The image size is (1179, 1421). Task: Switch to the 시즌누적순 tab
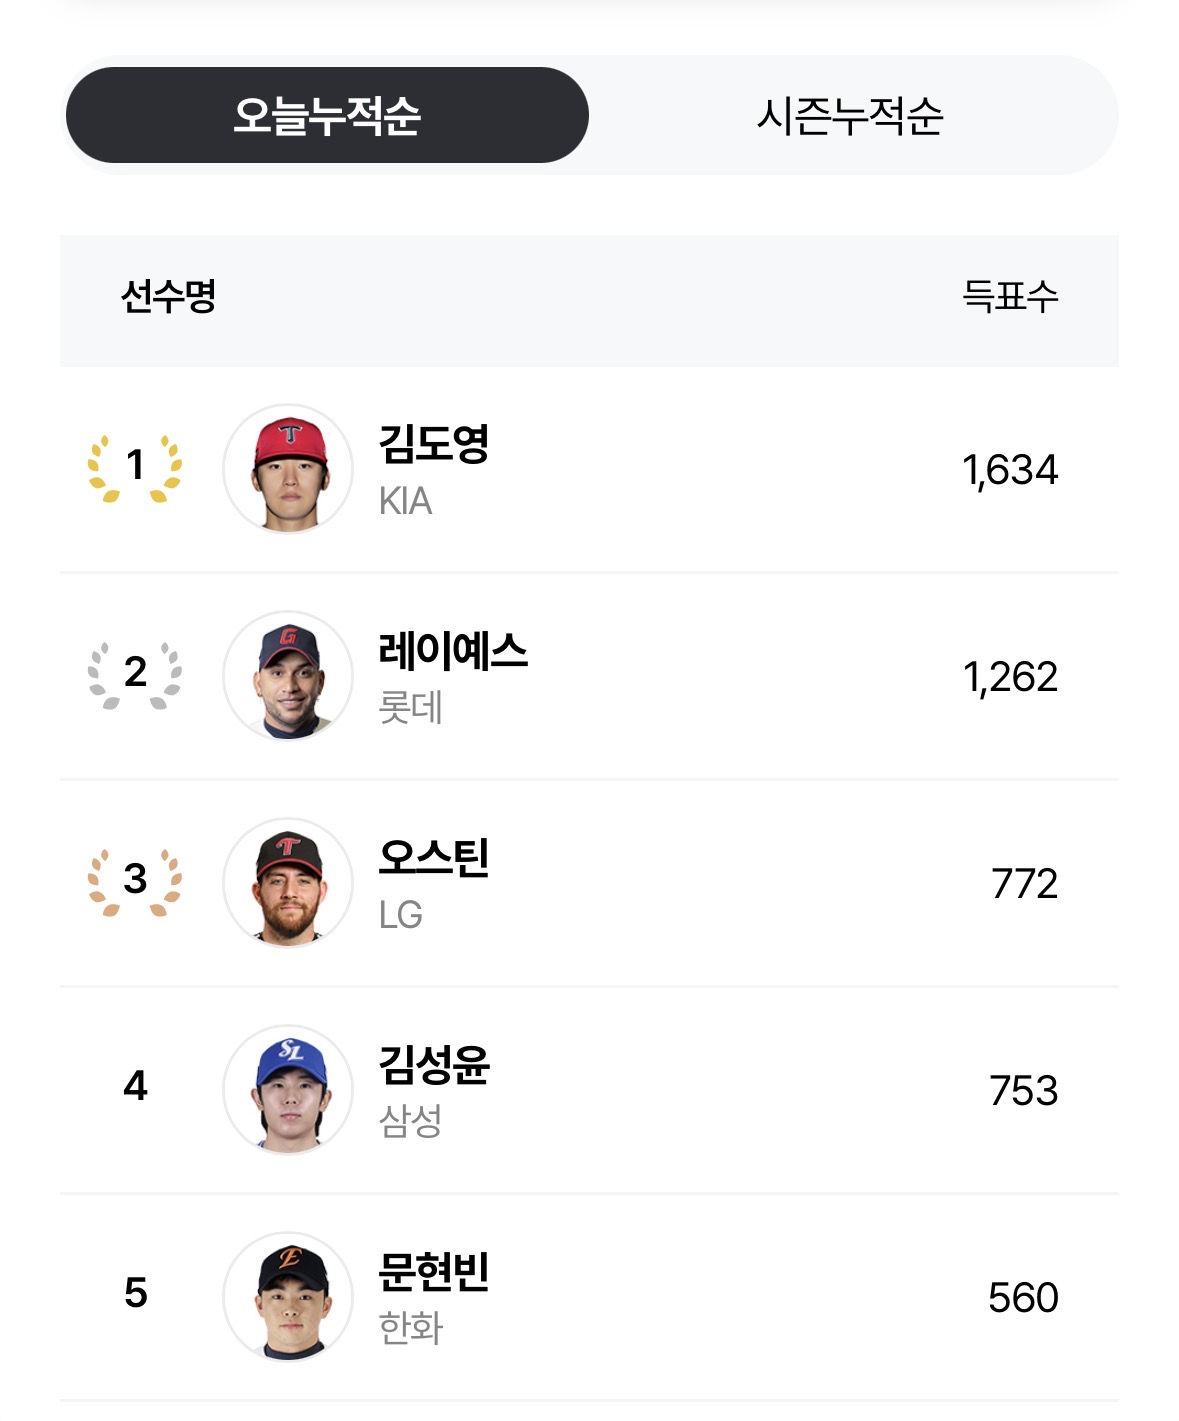(850, 115)
